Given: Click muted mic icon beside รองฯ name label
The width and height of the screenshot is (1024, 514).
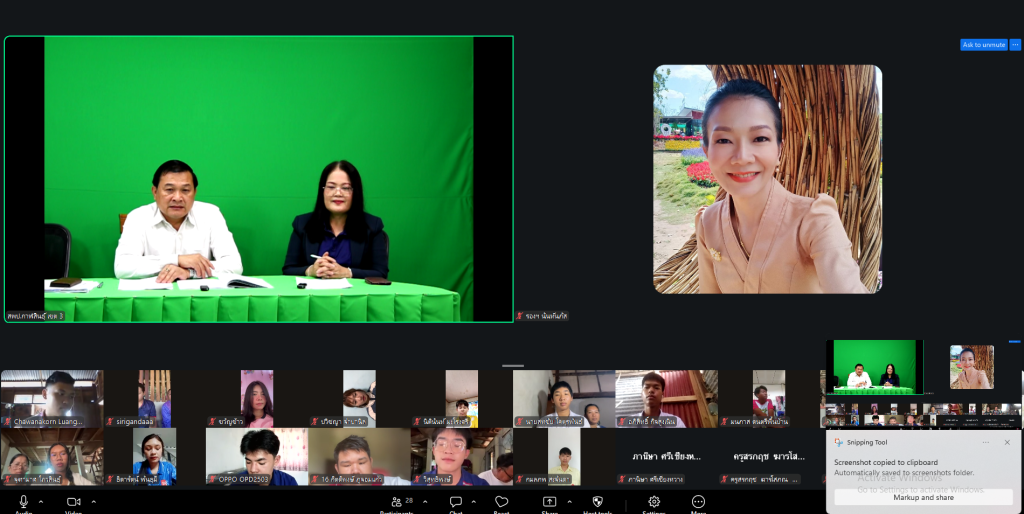Looking at the screenshot, I should point(520,316).
